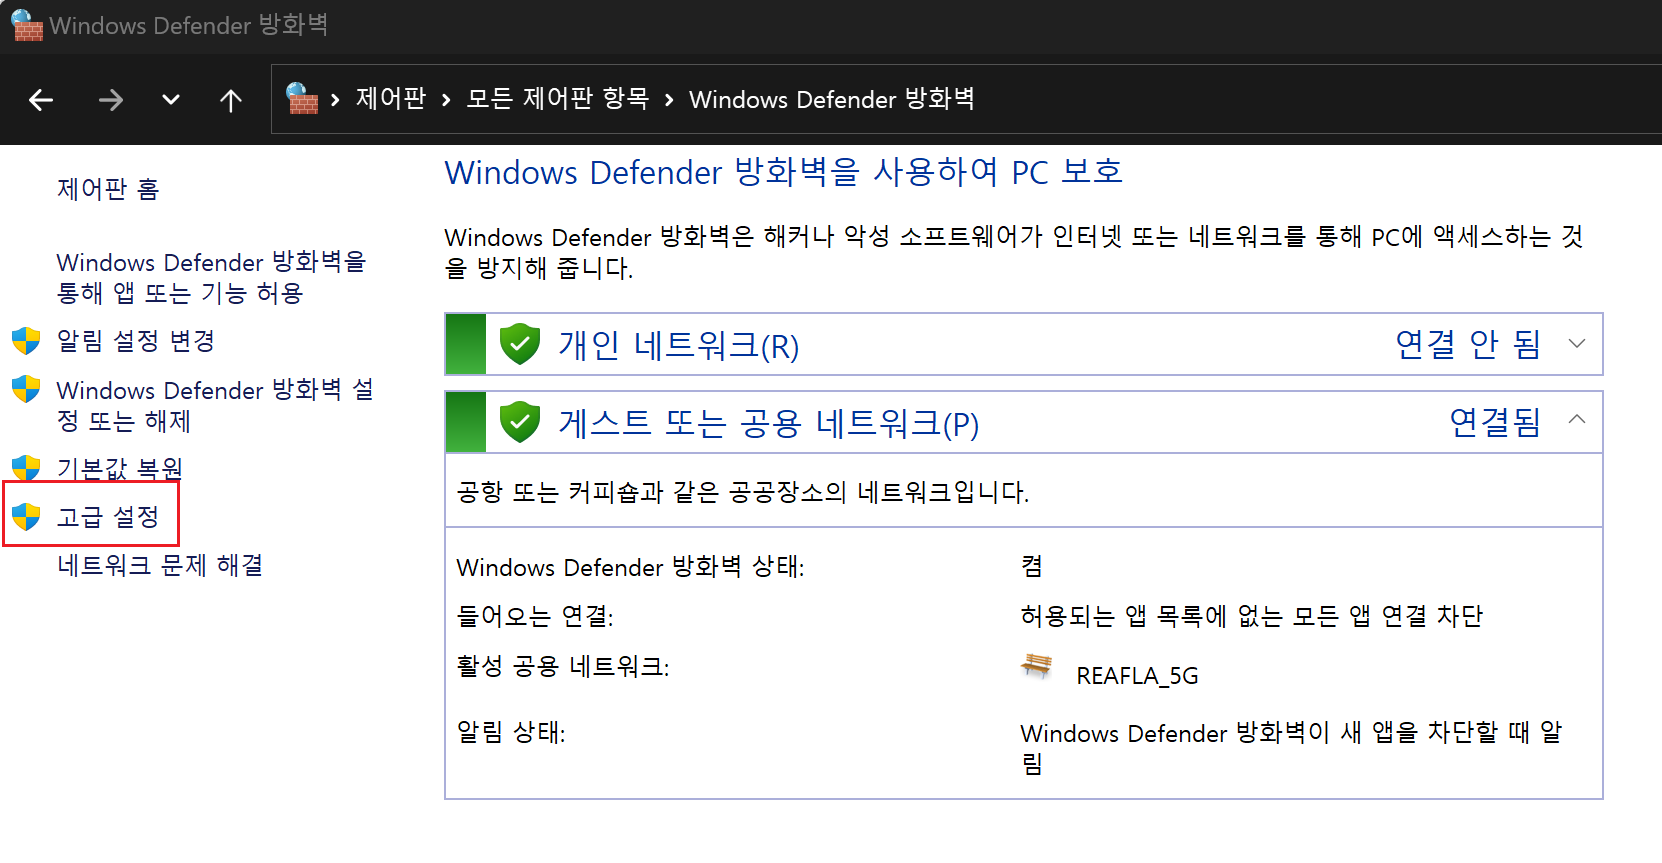Open chevron after 제어판 breadcrumb

coord(447,100)
